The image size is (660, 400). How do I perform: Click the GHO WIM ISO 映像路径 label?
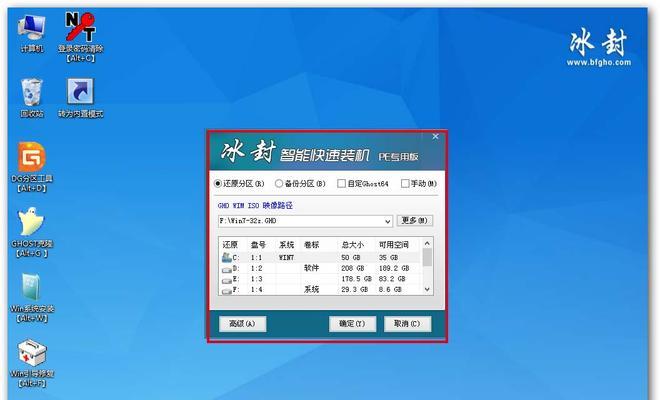tap(255, 205)
